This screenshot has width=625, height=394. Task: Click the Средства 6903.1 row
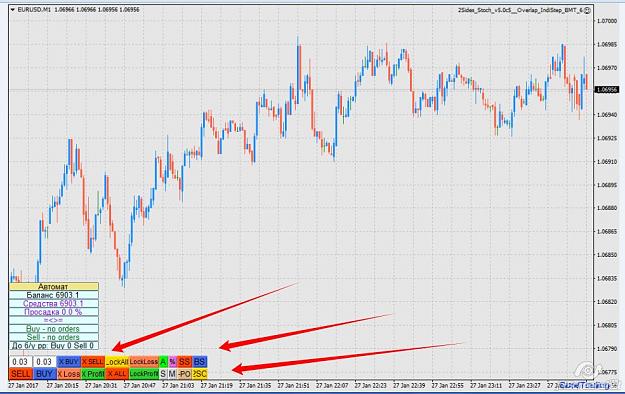[54, 303]
